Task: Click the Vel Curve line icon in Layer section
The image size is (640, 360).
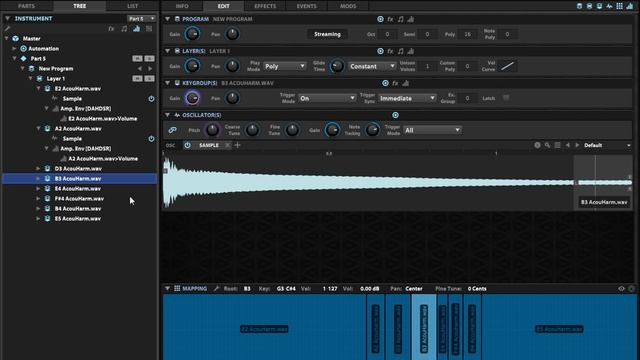Action: (507, 66)
